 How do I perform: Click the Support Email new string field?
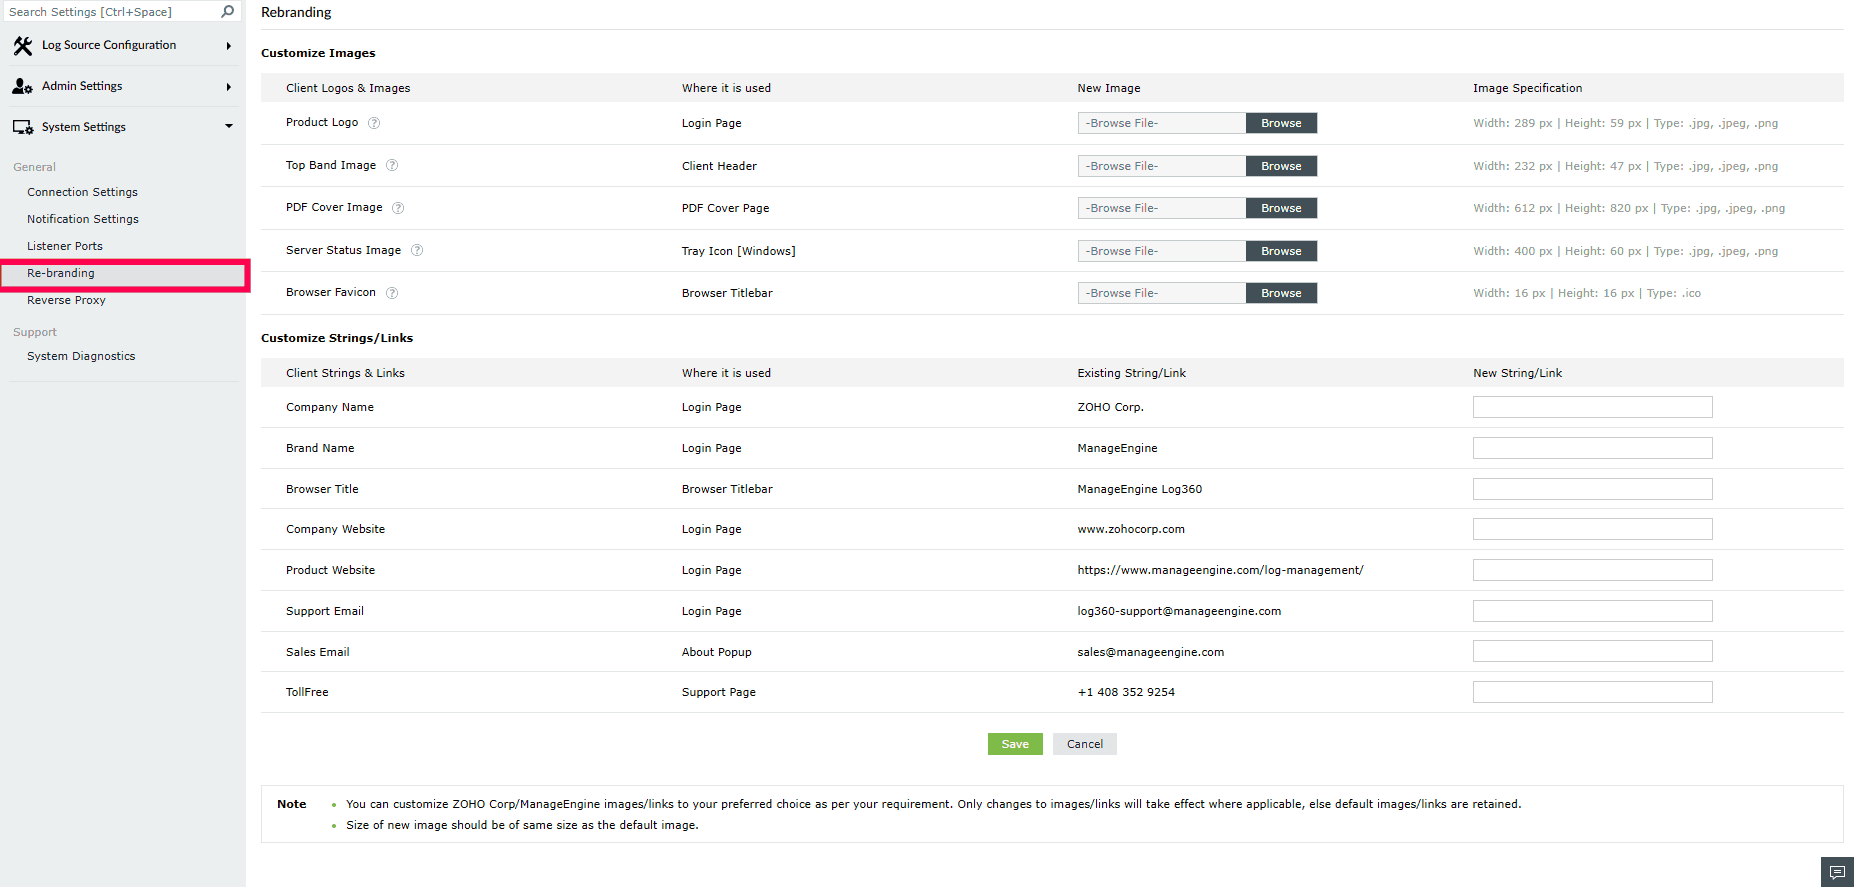[x=1592, y=611]
